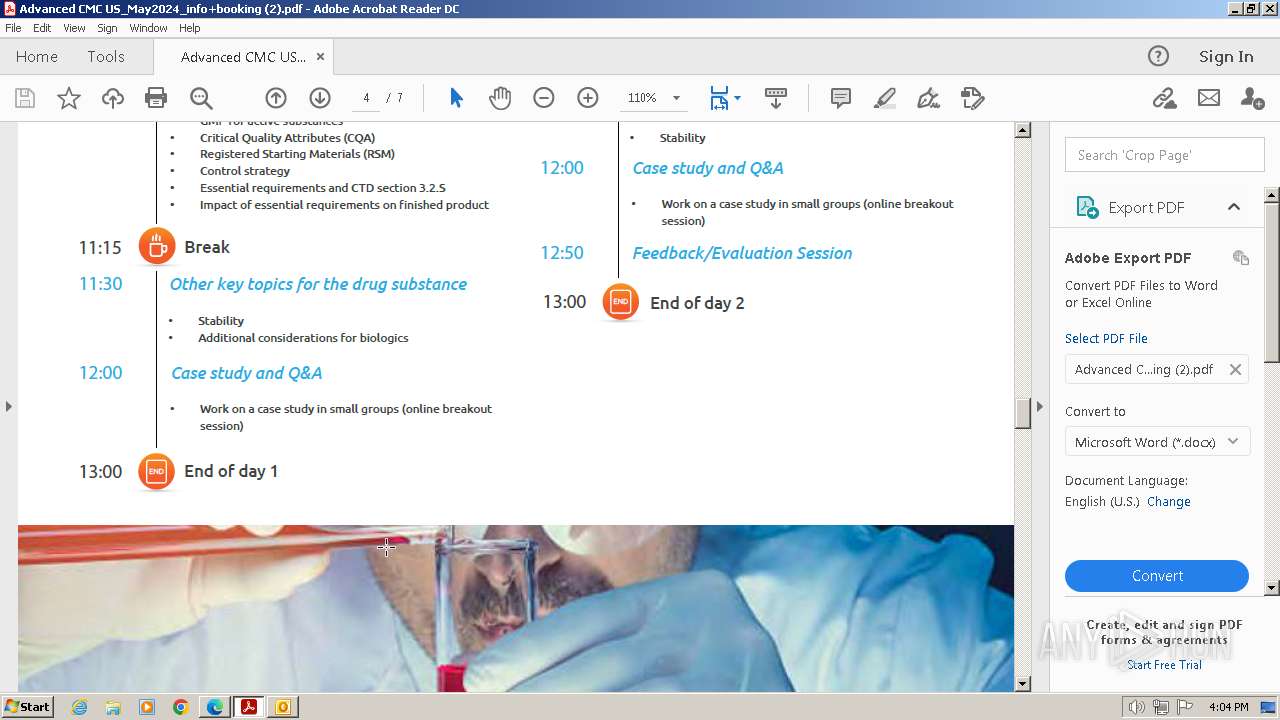This screenshot has width=1280, height=720.
Task: Open Google Chrome from taskbar
Action: click(x=181, y=707)
